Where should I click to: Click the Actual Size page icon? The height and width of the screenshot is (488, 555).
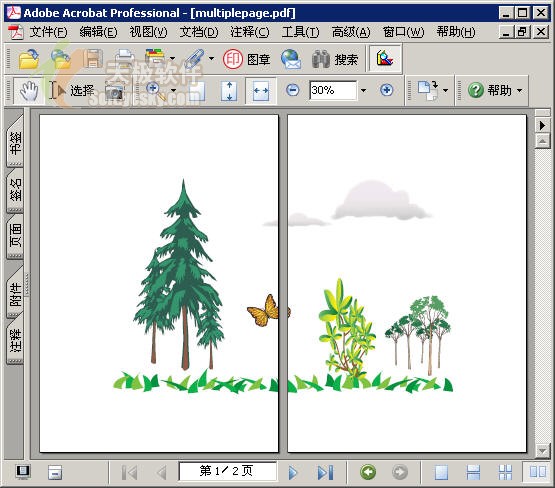coord(197,91)
